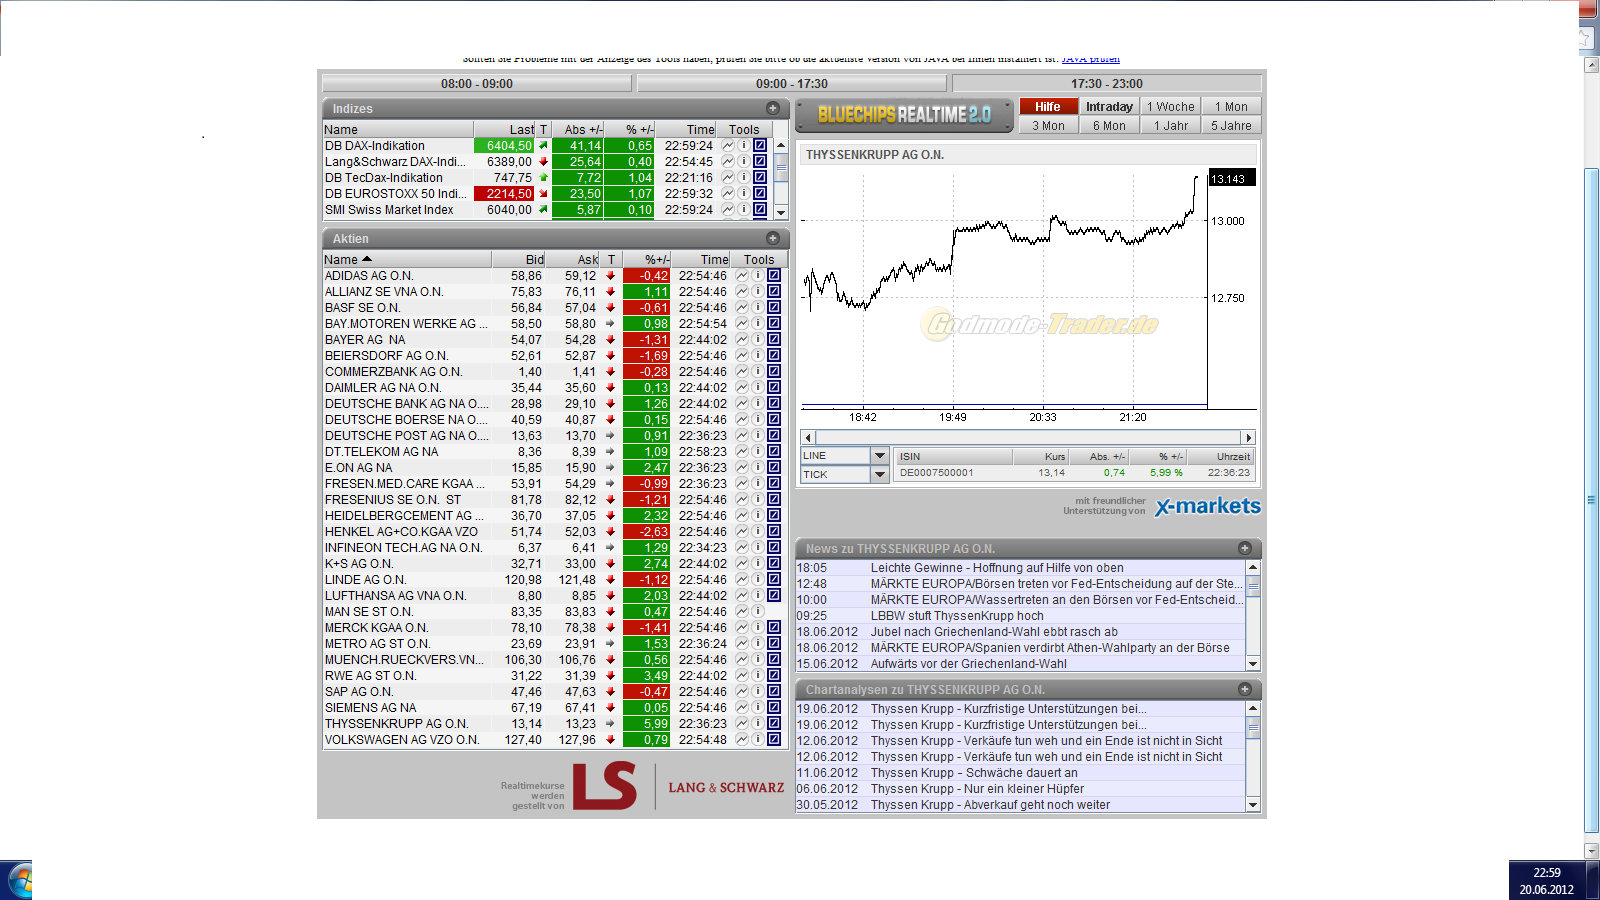Click the Lang & Schwarz logo

(x=678, y=787)
